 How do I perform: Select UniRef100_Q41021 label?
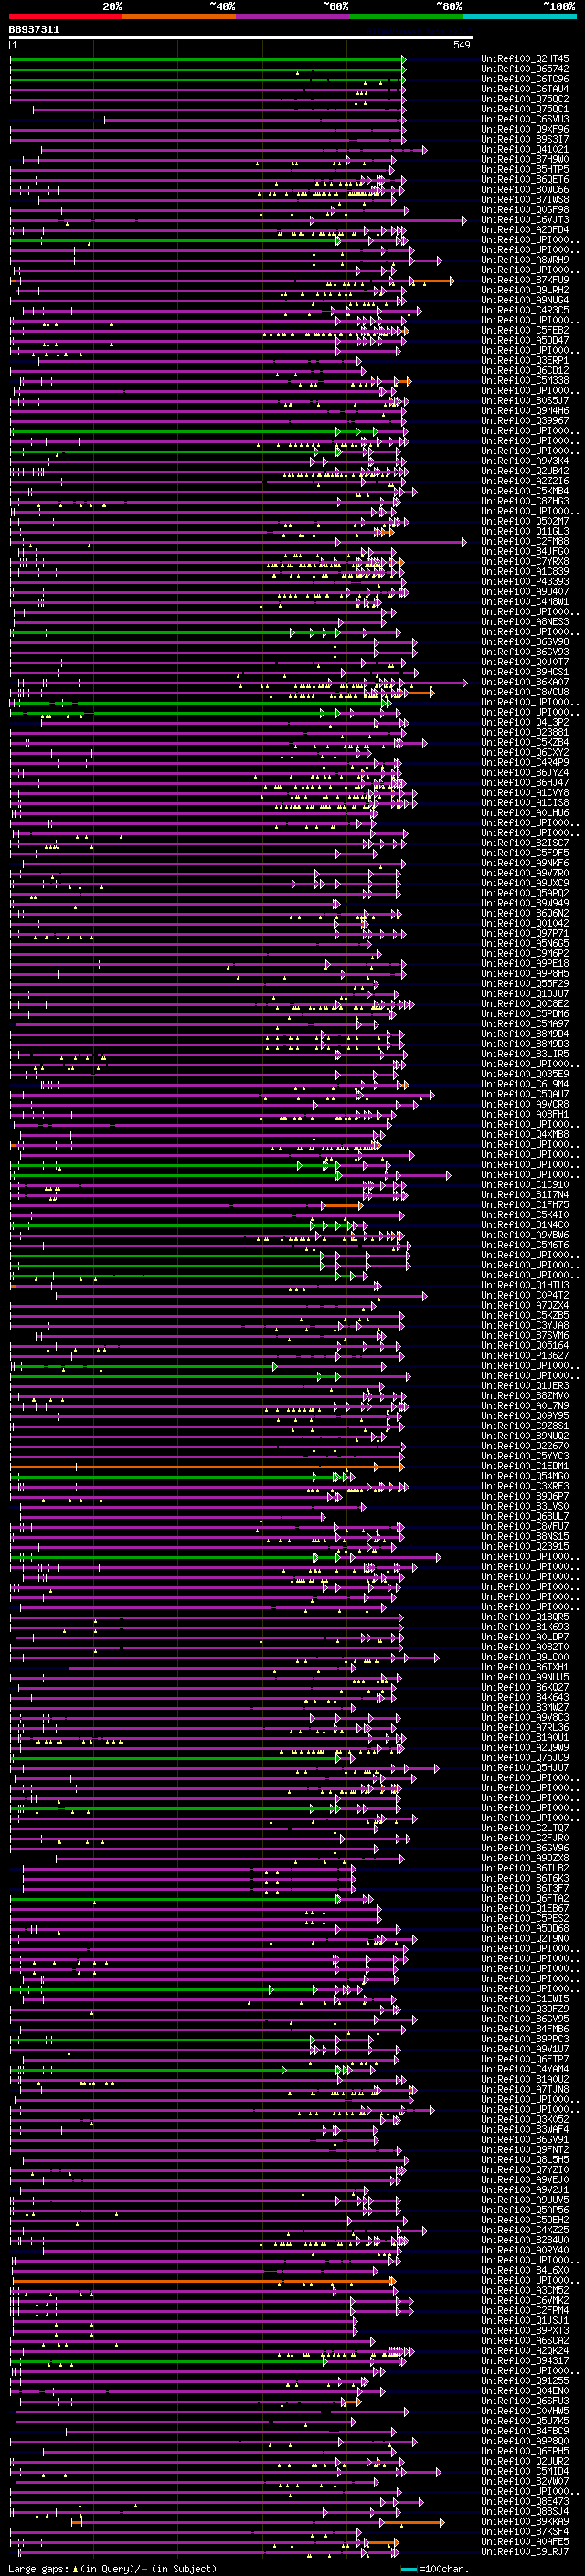click(524, 149)
